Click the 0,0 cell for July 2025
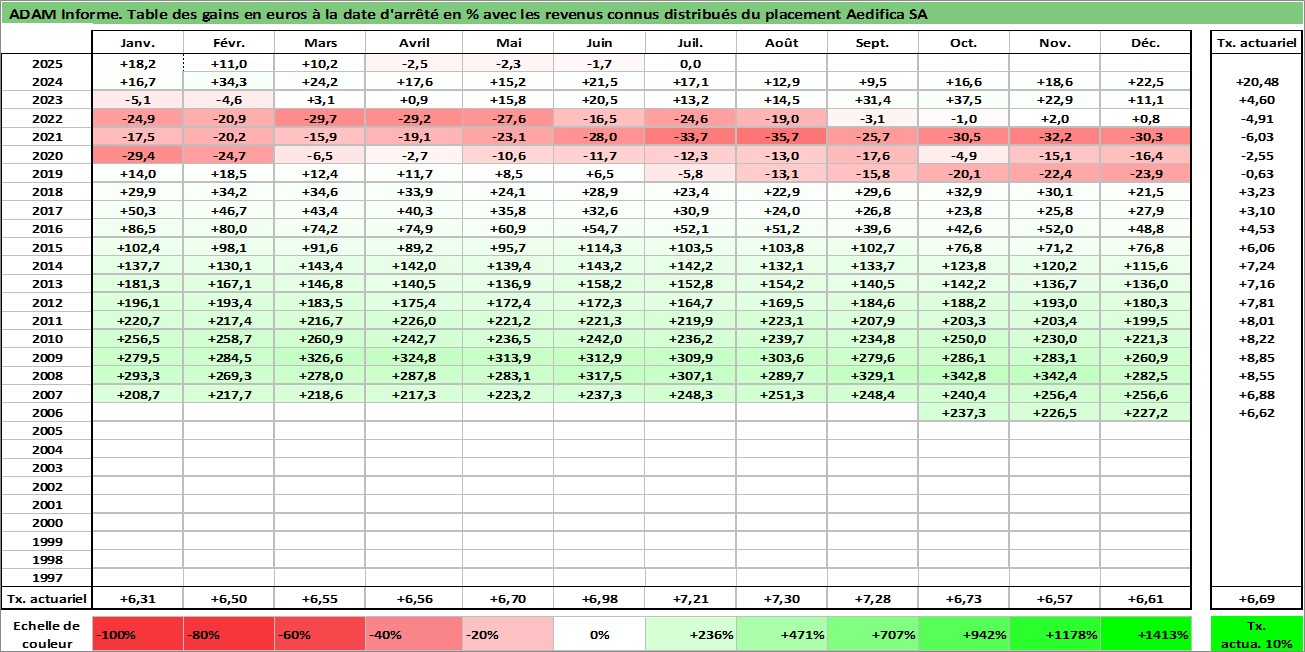This screenshot has height=652, width=1305. [690, 64]
